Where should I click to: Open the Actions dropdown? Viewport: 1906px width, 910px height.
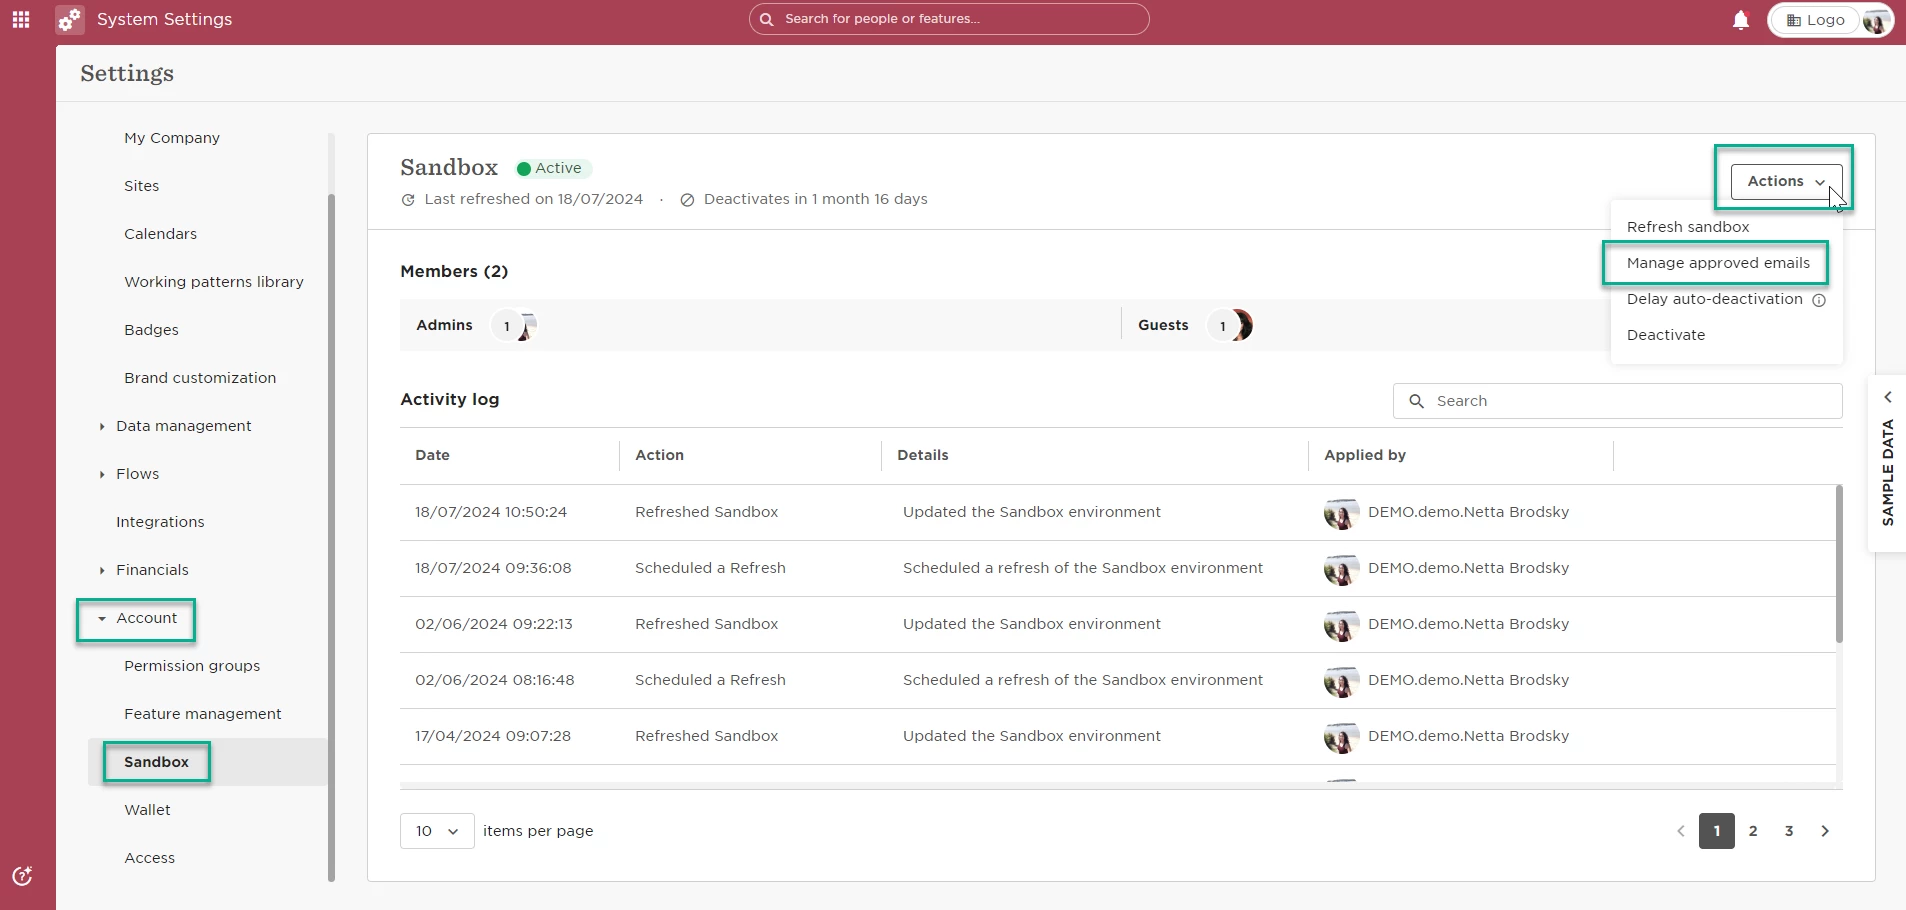click(x=1786, y=181)
